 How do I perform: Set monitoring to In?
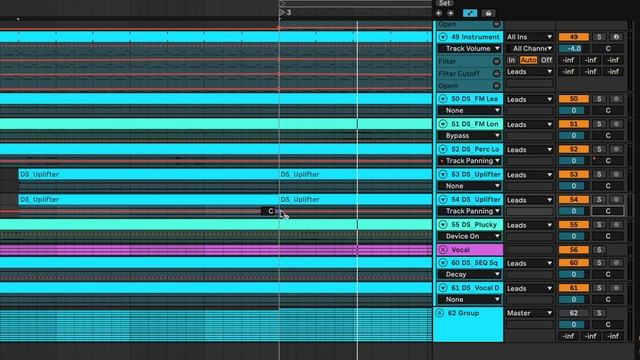[x=511, y=60]
